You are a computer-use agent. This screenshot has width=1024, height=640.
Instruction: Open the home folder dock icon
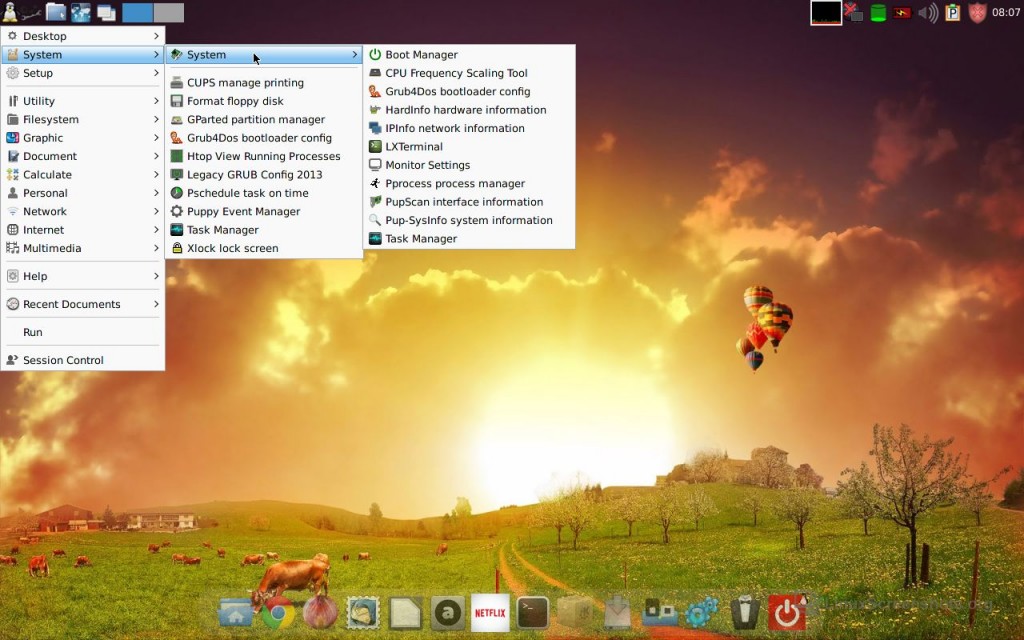(235, 612)
